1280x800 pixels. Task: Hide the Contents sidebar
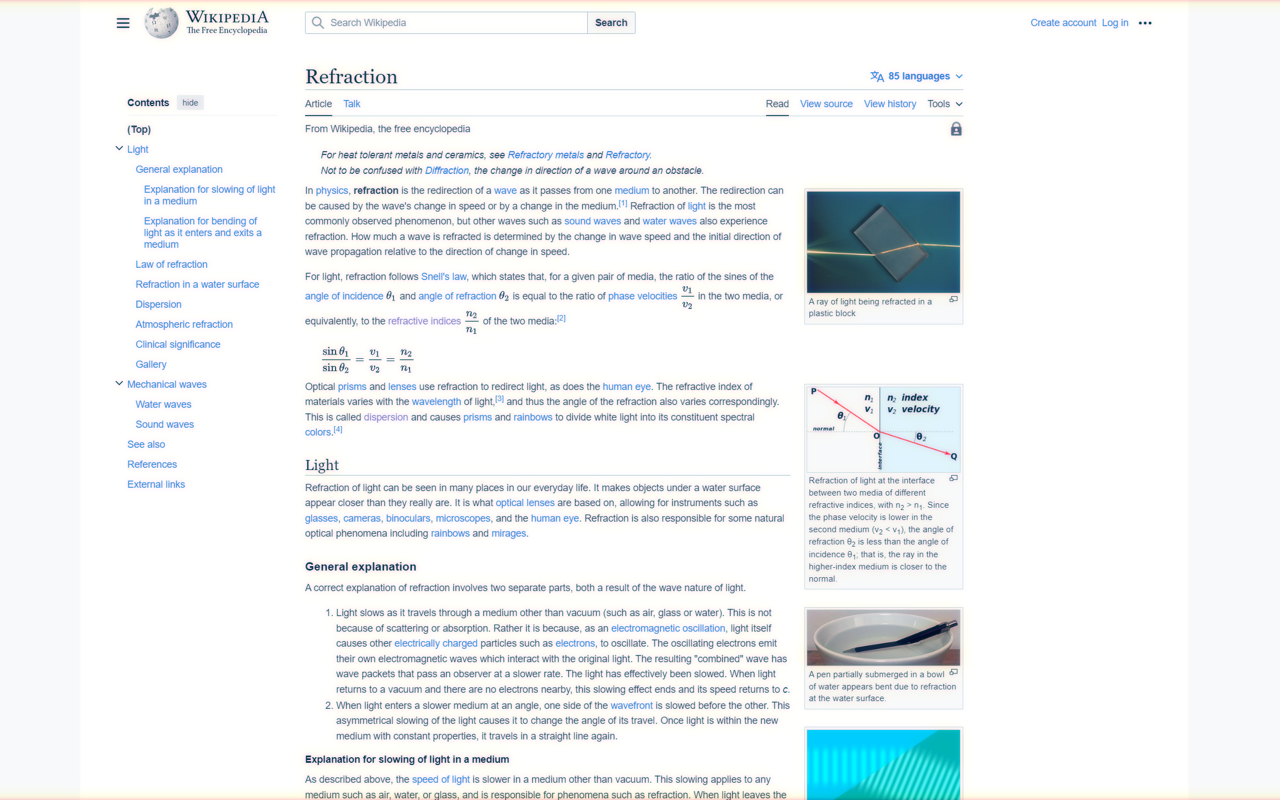[190, 102]
